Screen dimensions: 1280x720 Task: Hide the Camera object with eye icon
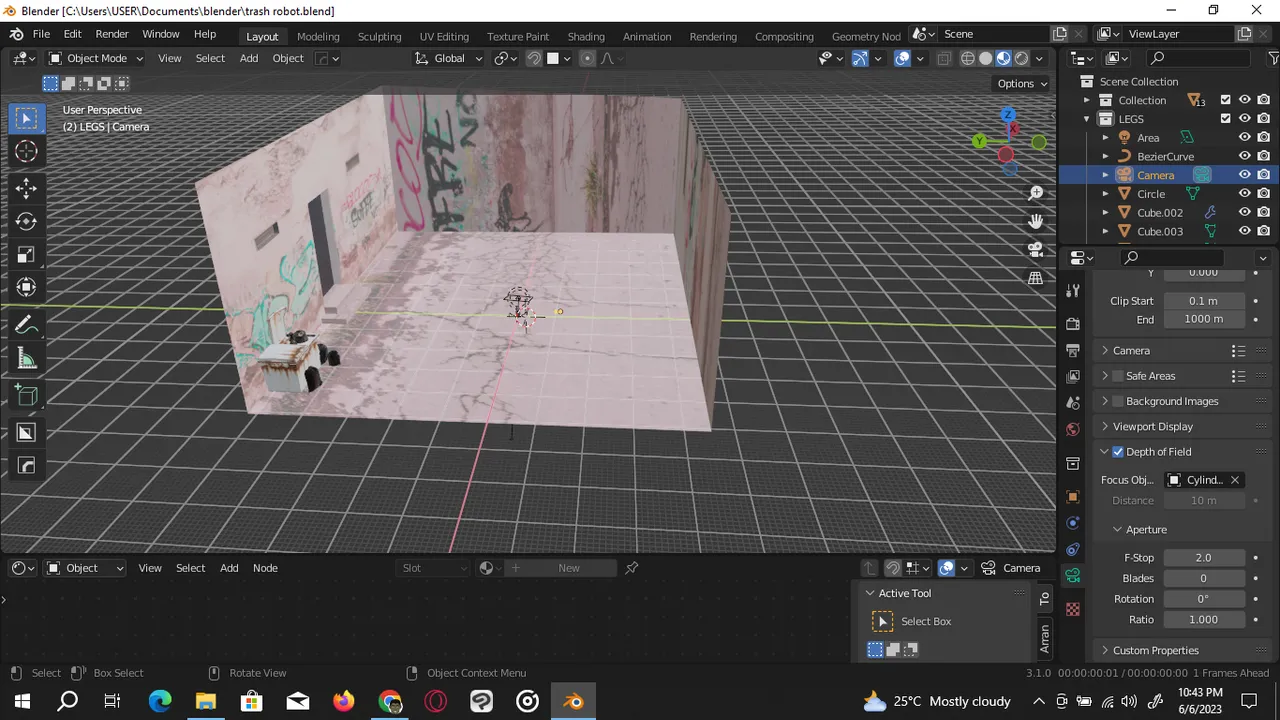[x=1245, y=175]
